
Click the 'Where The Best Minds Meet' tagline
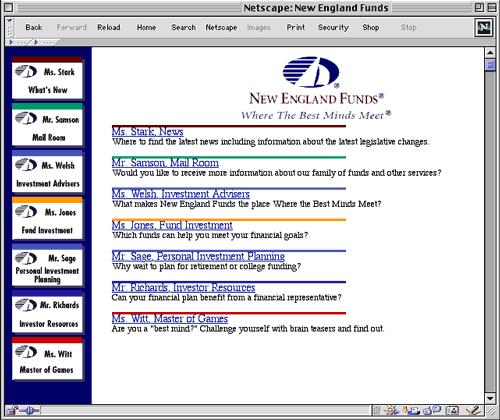pos(315,115)
